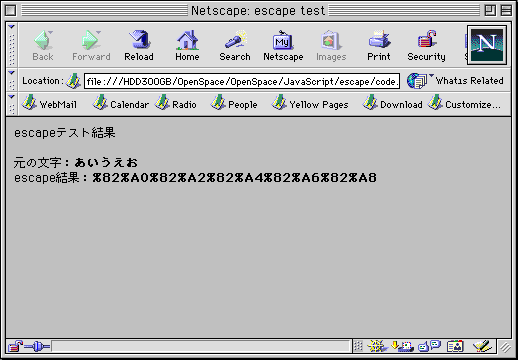Collapse the personal toolbar with its triangle
518x360 pixels.
click(12, 97)
